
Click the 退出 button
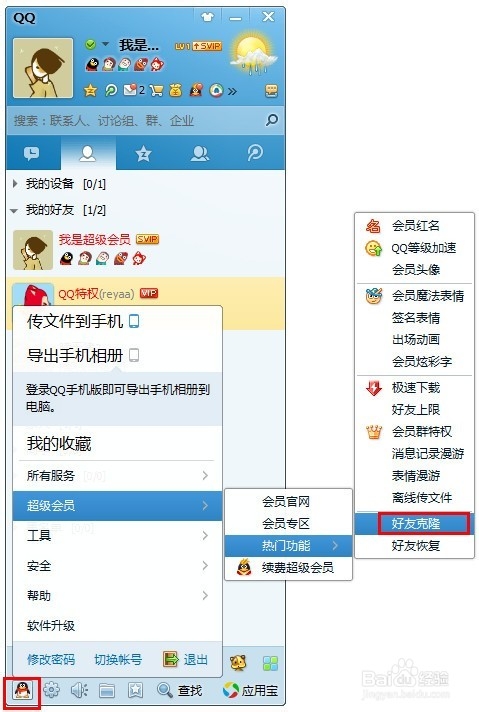click(186, 659)
